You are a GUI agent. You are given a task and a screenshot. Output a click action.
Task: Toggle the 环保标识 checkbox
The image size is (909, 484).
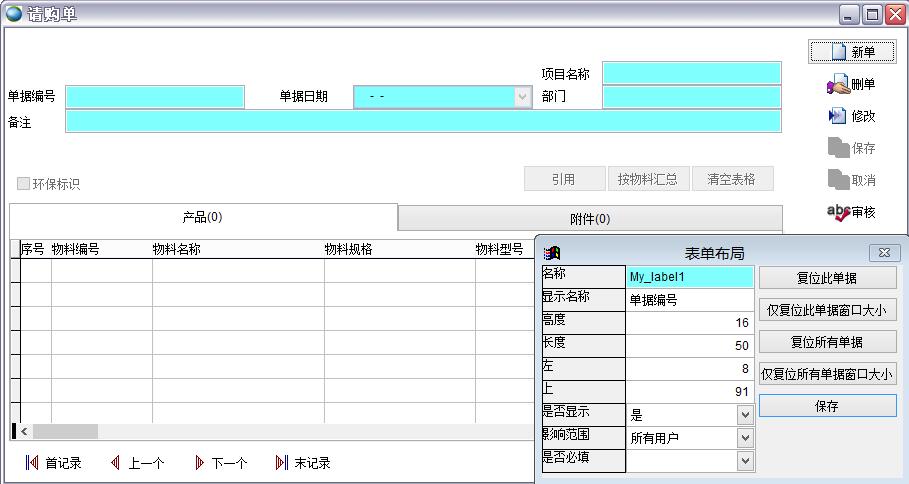coord(24,184)
